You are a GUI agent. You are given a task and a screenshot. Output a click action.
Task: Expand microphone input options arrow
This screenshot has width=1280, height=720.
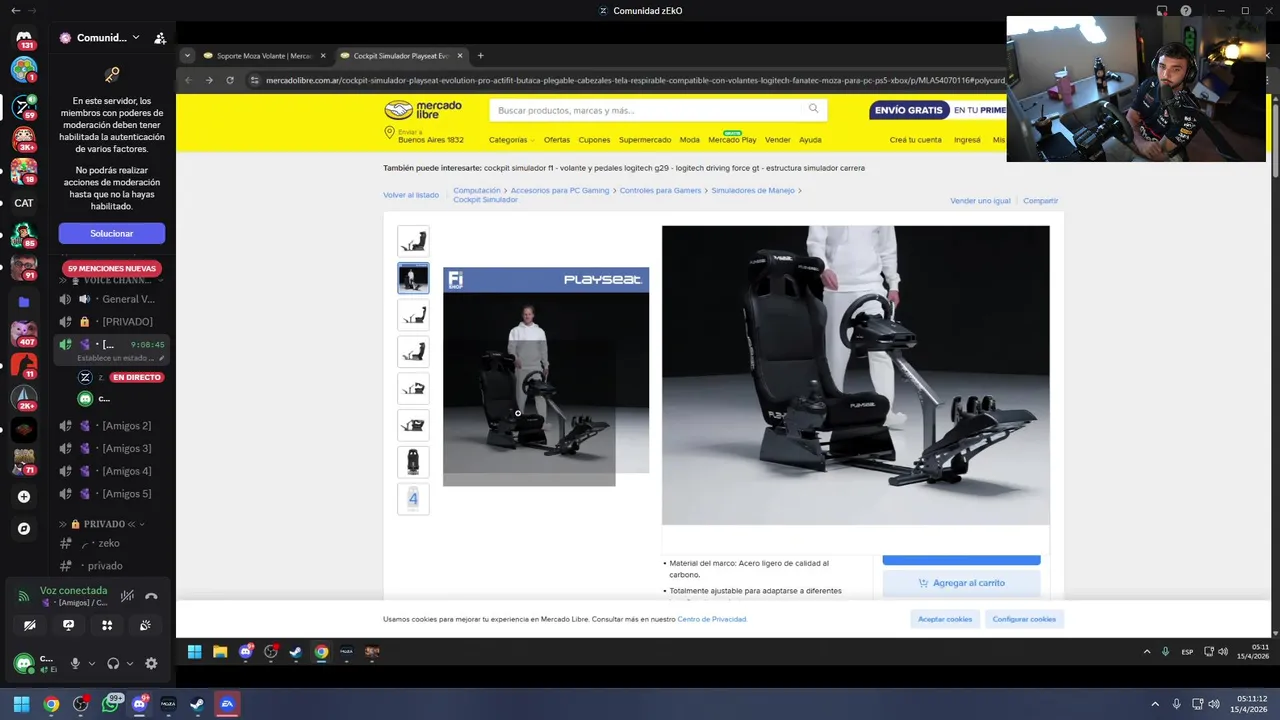tap(92, 663)
